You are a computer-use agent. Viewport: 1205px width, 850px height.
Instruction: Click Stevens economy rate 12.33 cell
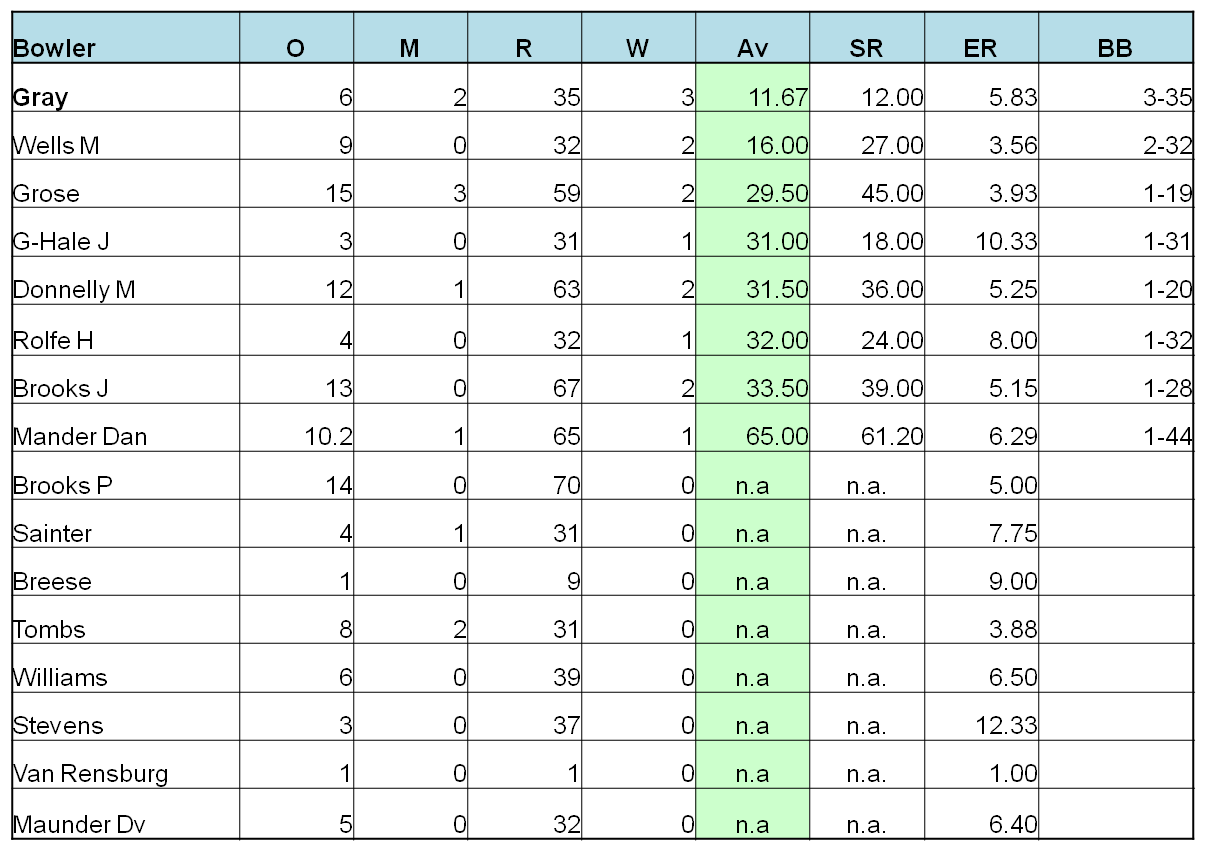click(981, 725)
